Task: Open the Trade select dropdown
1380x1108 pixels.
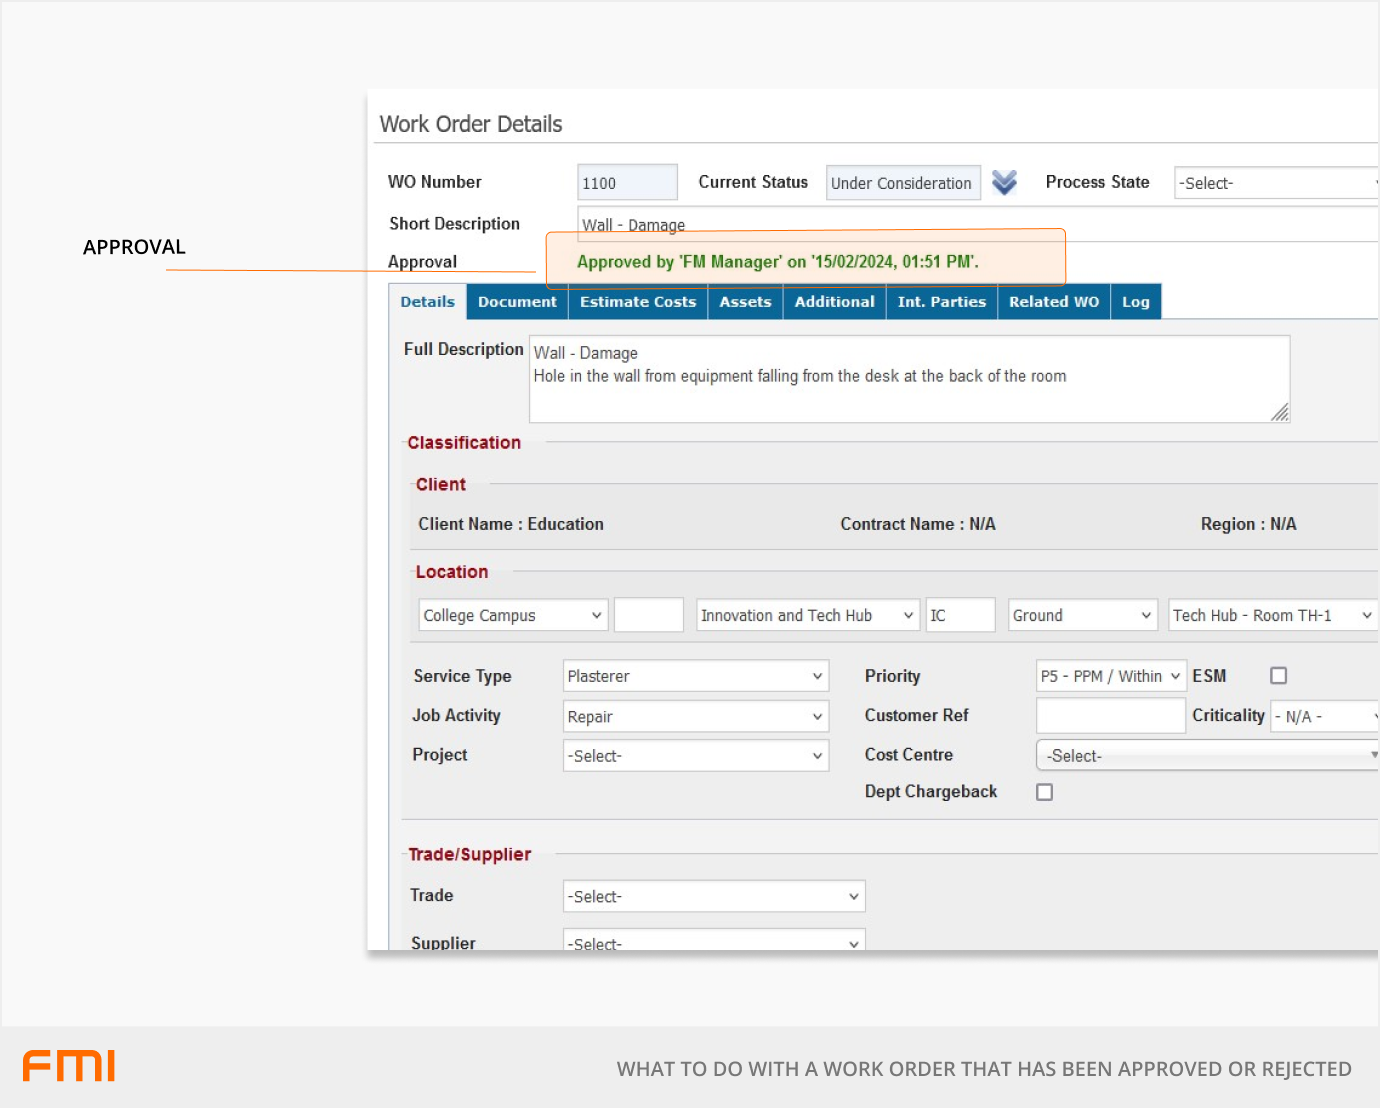Action: coord(714,897)
